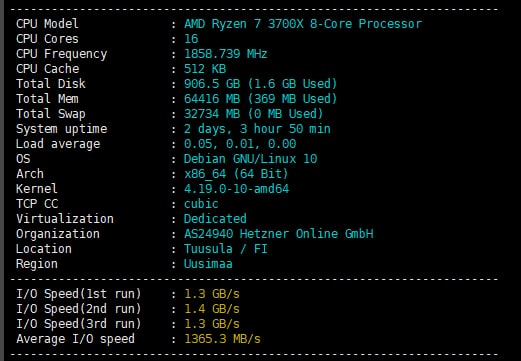Select the 'OS' label

(23, 159)
